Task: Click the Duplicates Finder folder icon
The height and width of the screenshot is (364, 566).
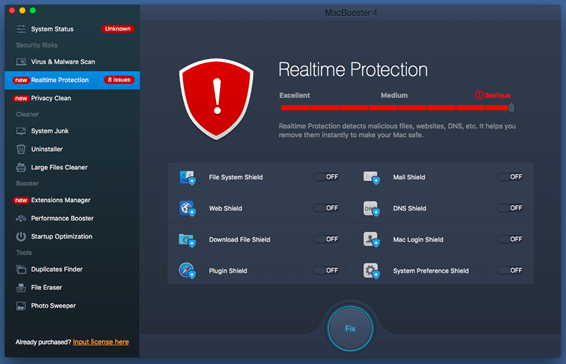Action: [21, 269]
